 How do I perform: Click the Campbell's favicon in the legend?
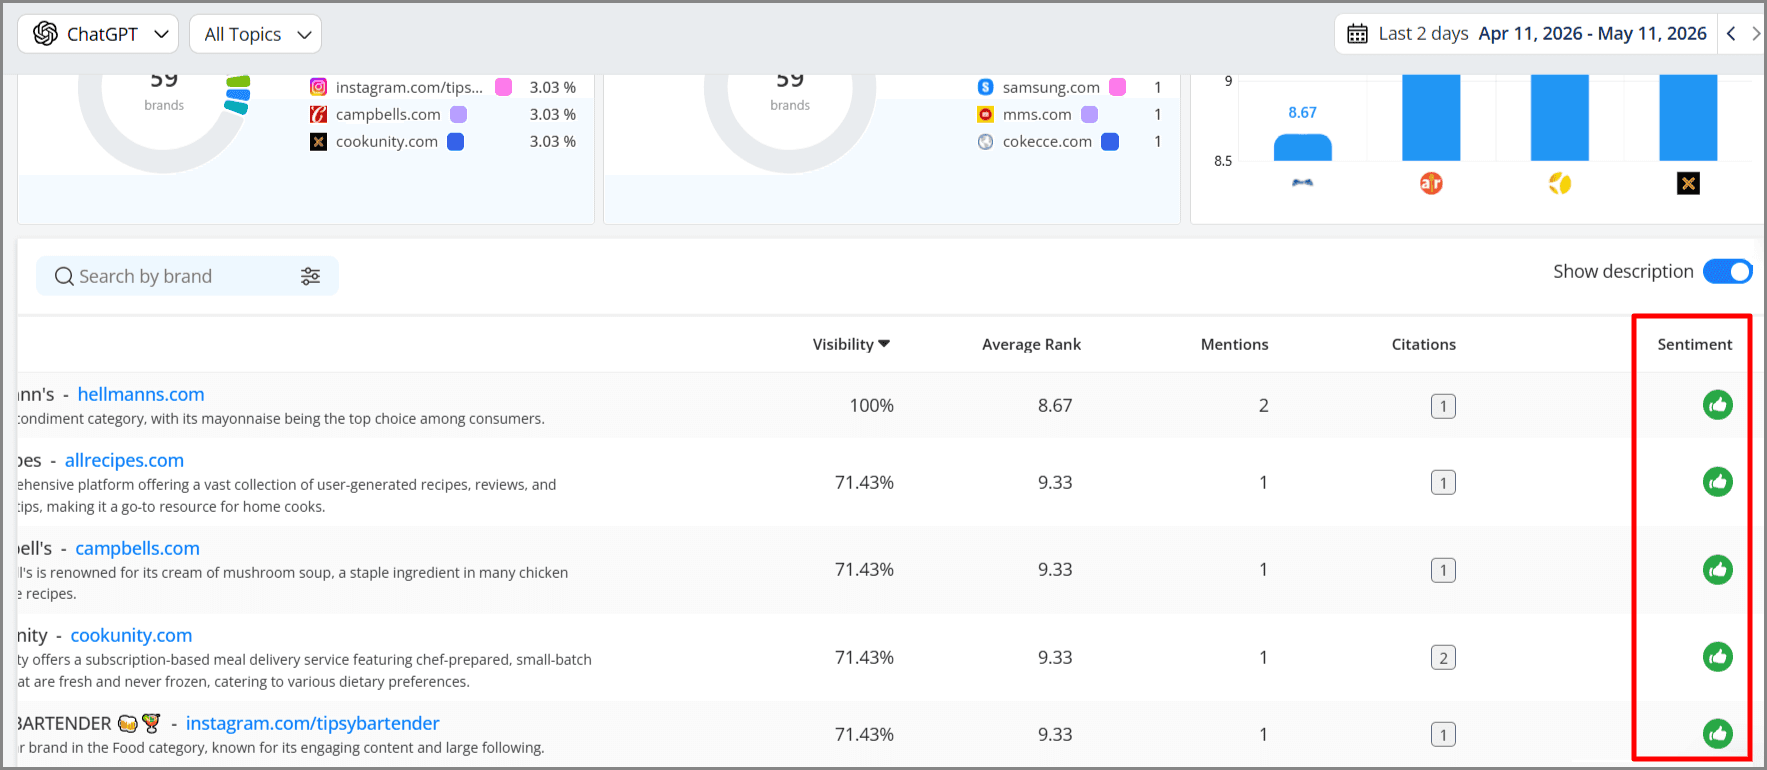click(x=318, y=114)
